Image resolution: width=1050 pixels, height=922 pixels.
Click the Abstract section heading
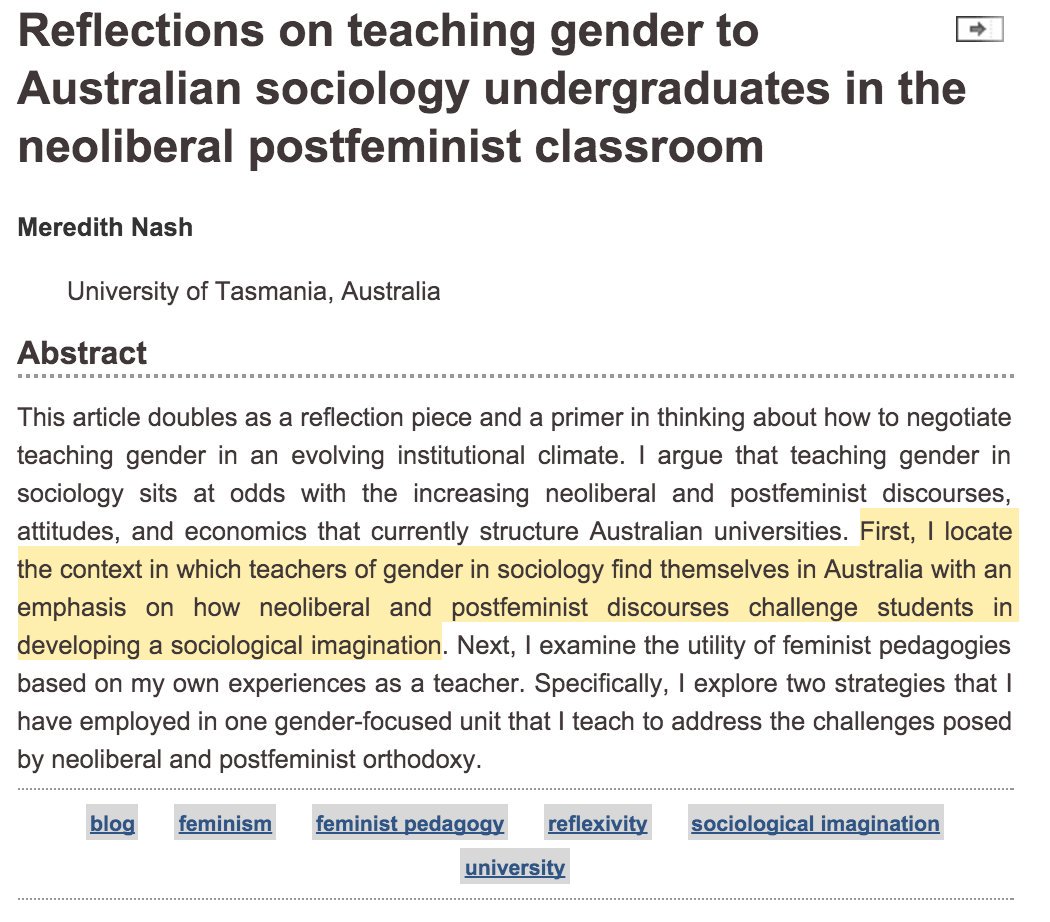[82, 353]
